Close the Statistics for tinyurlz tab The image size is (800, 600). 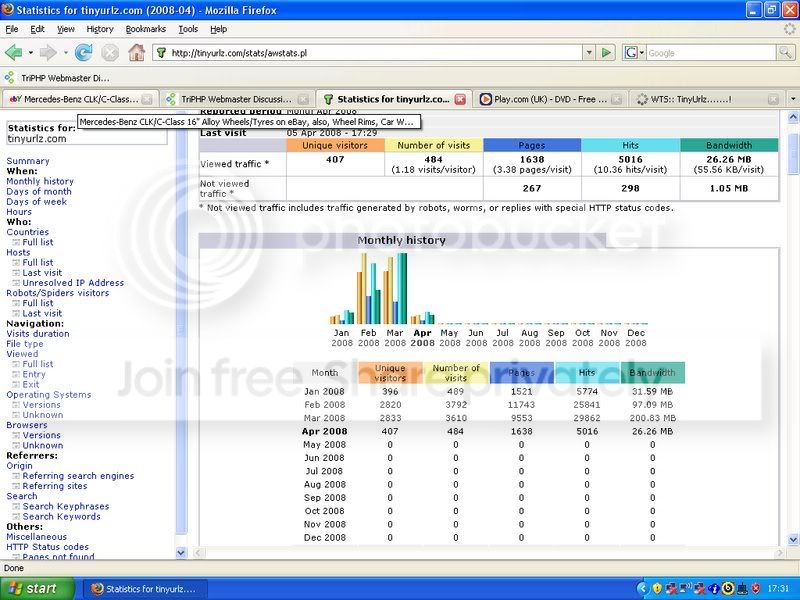click(460, 99)
